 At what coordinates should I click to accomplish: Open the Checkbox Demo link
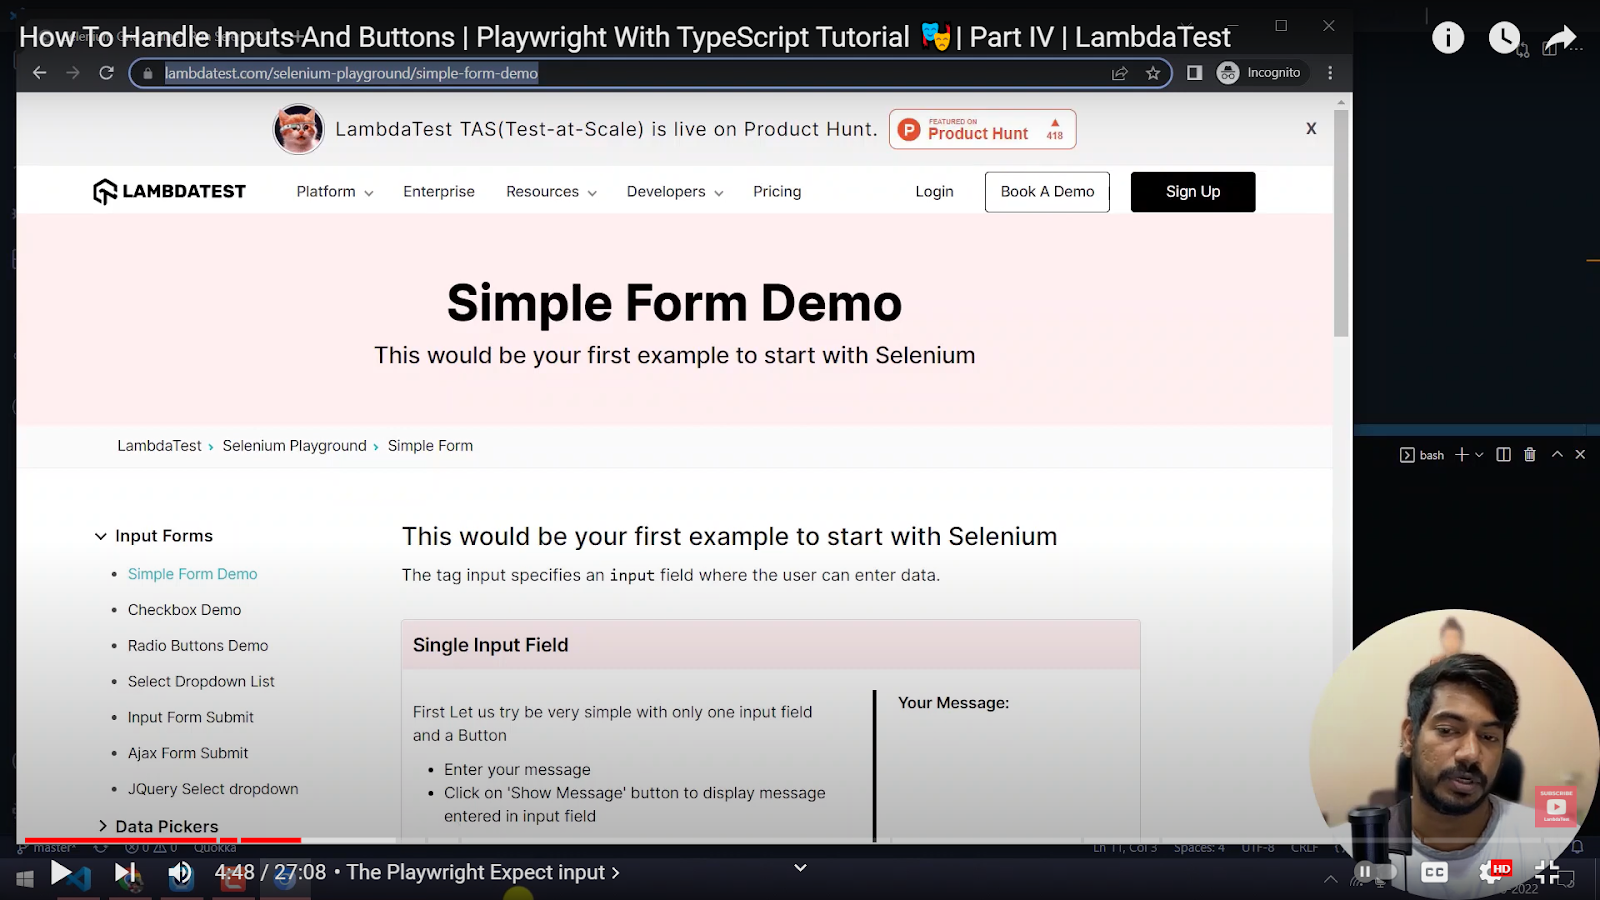[184, 609]
